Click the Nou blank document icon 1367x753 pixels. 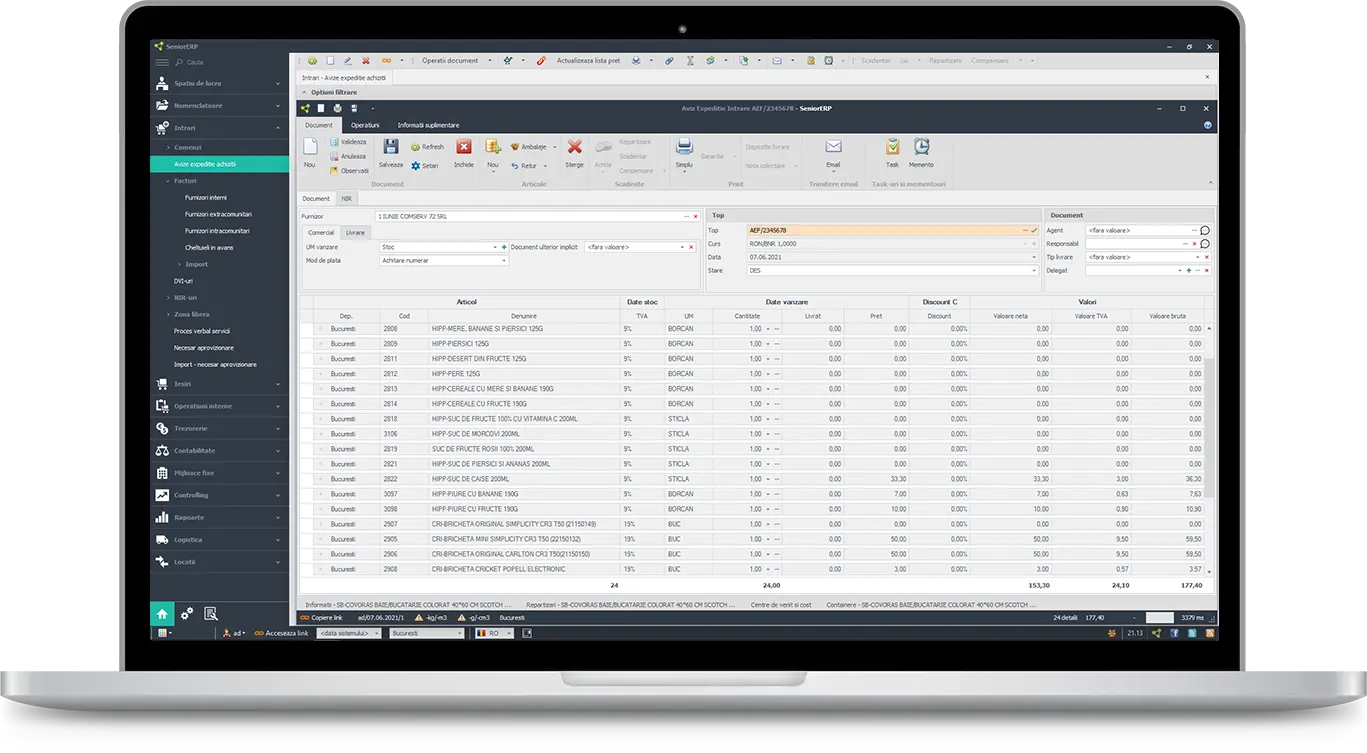coord(310,147)
